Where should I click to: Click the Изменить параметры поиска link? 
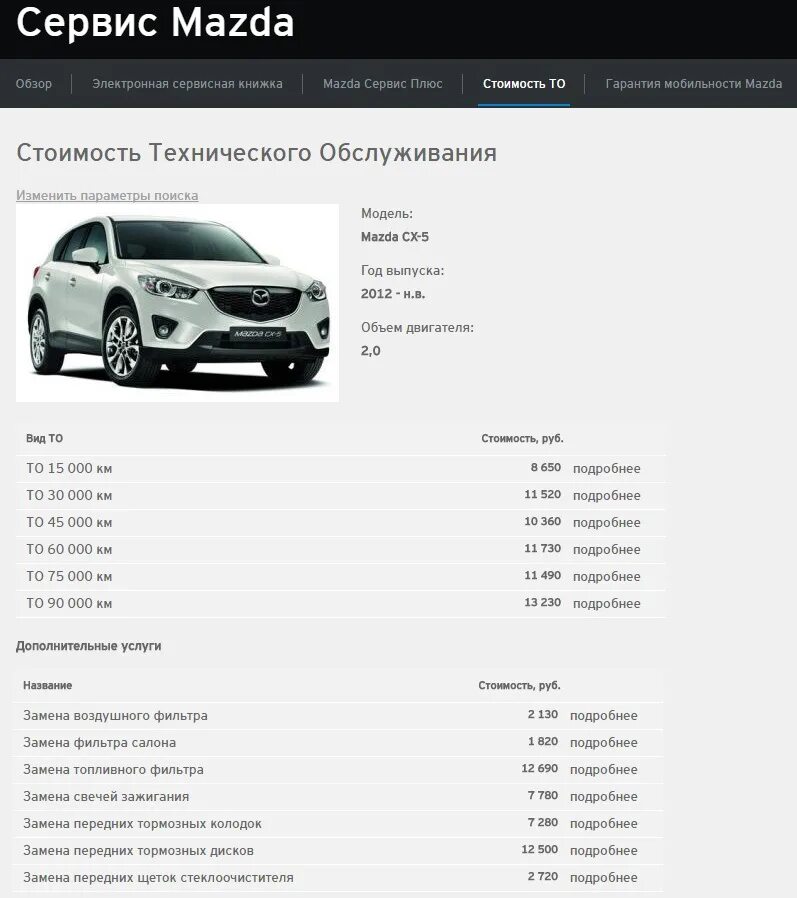[x=107, y=195]
